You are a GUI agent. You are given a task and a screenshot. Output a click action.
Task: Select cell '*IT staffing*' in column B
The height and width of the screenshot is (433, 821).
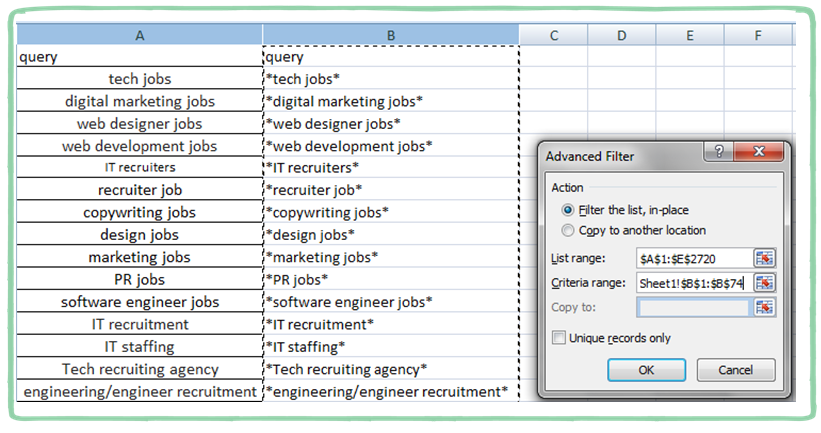(x=391, y=347)
